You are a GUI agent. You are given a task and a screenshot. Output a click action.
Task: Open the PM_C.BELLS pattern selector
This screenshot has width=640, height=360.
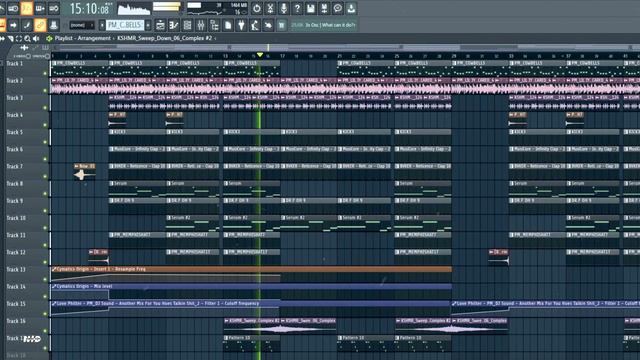[x=124, y=25]
